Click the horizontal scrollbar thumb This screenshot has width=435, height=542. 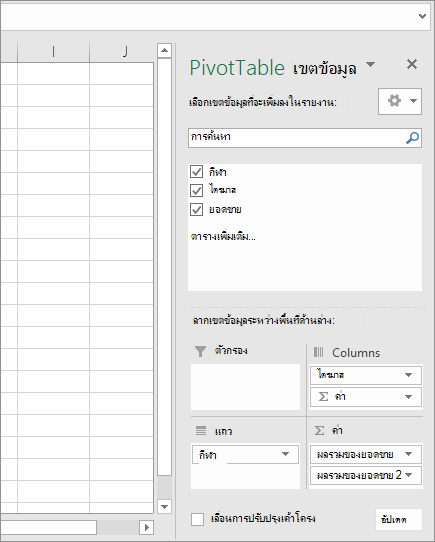tap(48, 527)
